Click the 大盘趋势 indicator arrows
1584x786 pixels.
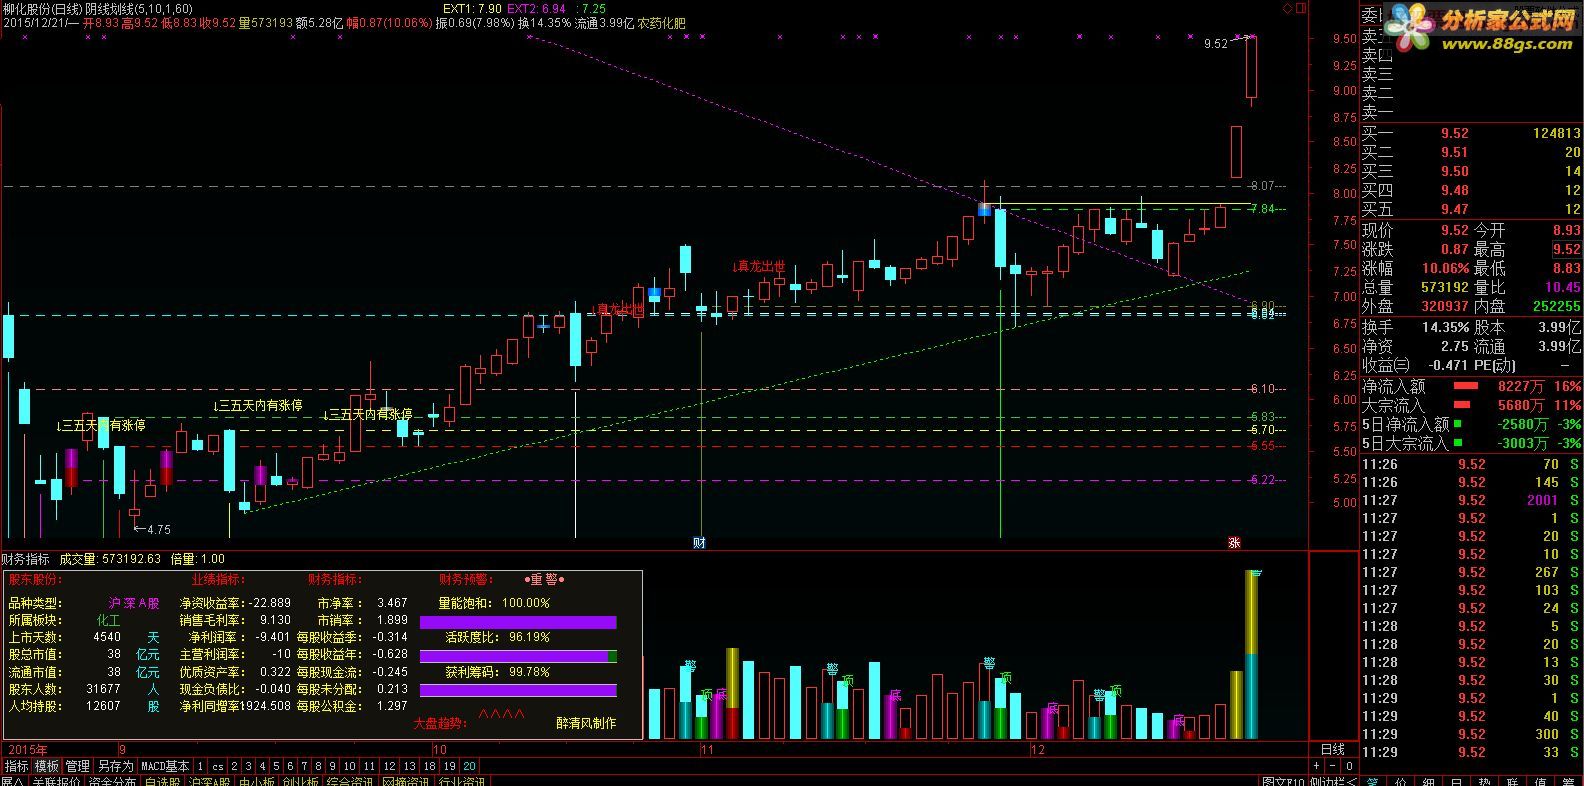click(x=502, y=716)
